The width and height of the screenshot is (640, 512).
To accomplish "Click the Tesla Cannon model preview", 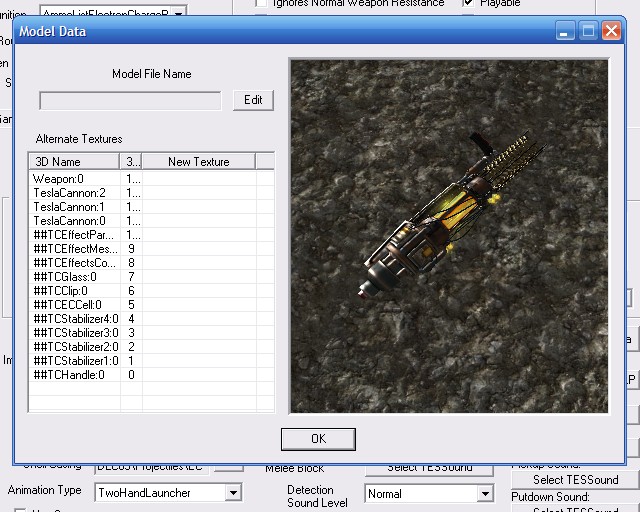I will click(x=448, y=236).
